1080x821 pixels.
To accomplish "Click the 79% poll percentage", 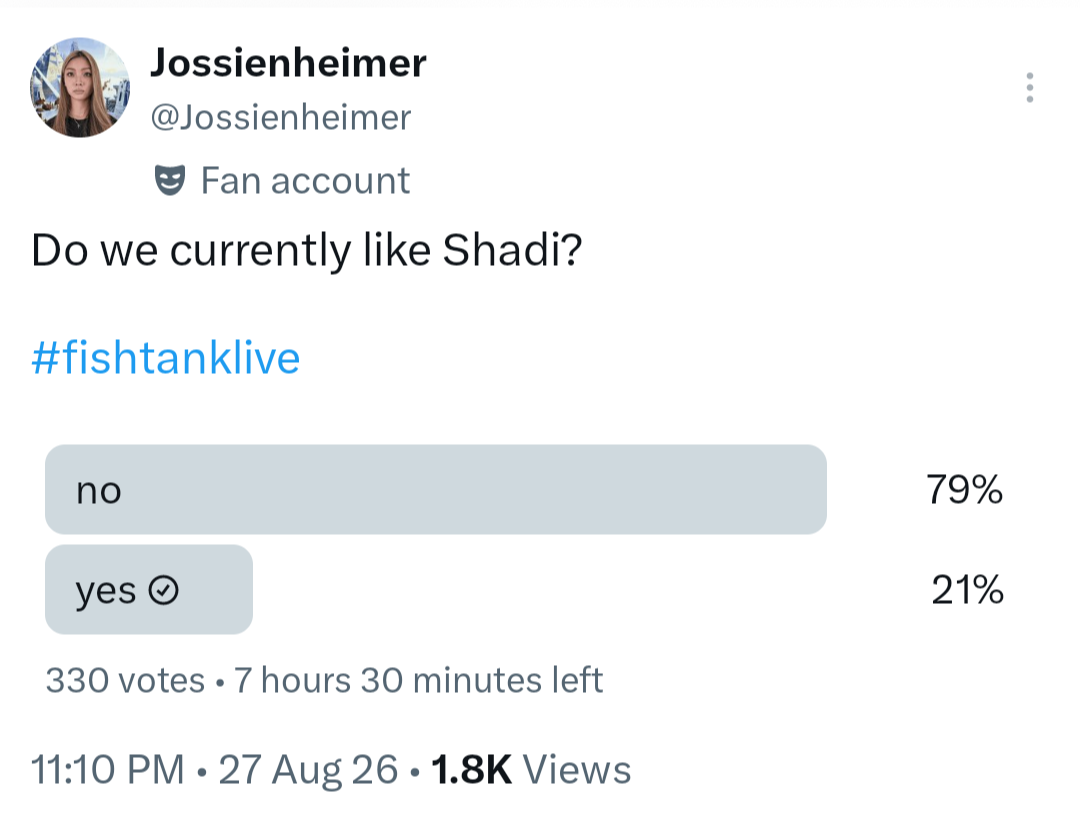I will pos(964,490).
